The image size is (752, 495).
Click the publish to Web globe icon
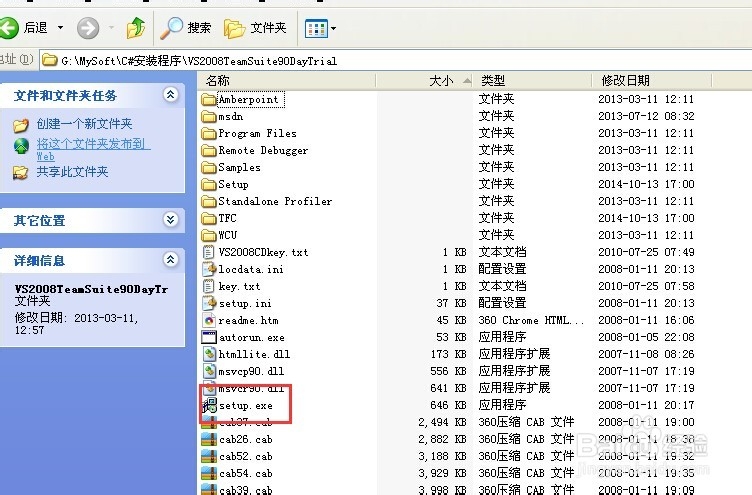[x=21, y=146]
